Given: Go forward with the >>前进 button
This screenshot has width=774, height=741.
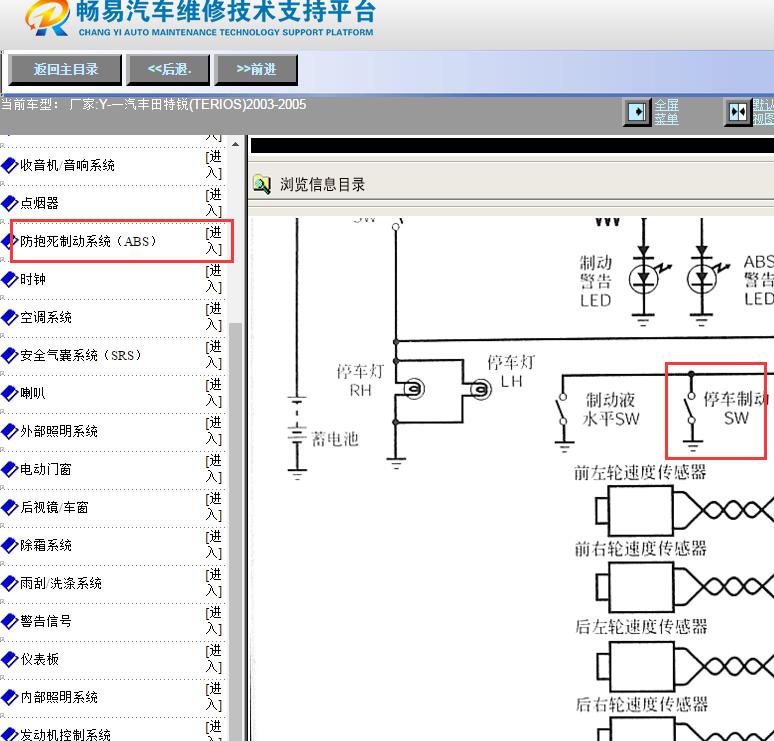Looking at the screenshot, I should 256,70.
